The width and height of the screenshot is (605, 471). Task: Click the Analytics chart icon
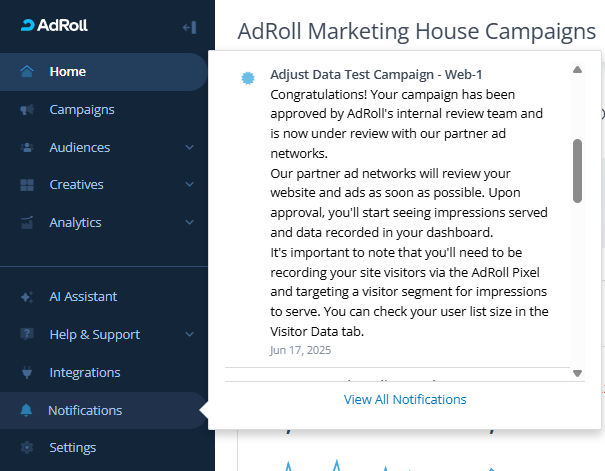point(27,223)
